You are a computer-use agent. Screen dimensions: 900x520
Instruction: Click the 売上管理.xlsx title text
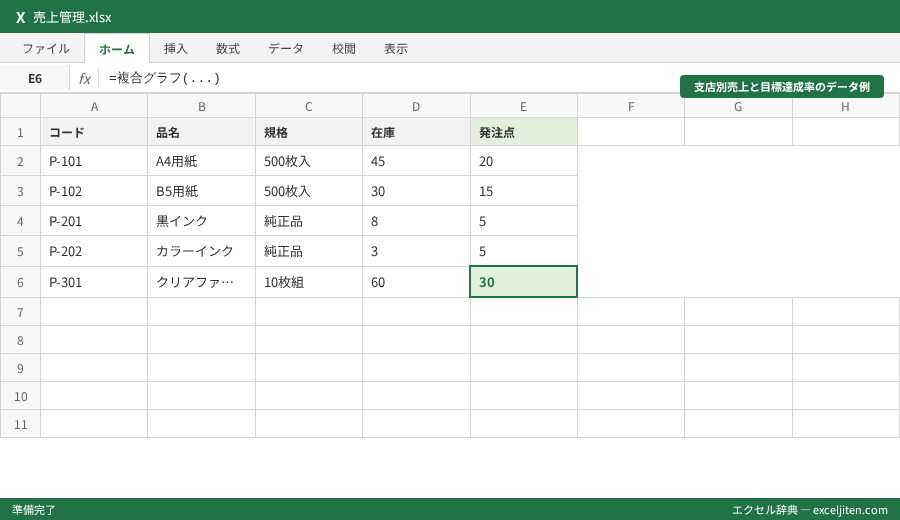(x=72, y=17)
